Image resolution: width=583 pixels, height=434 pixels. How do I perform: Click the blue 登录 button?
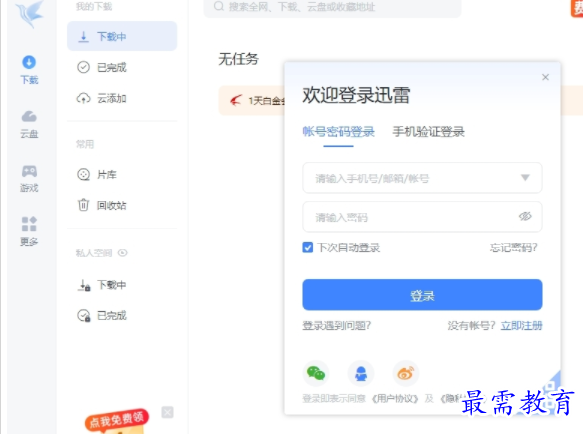[x=422, y=295]
